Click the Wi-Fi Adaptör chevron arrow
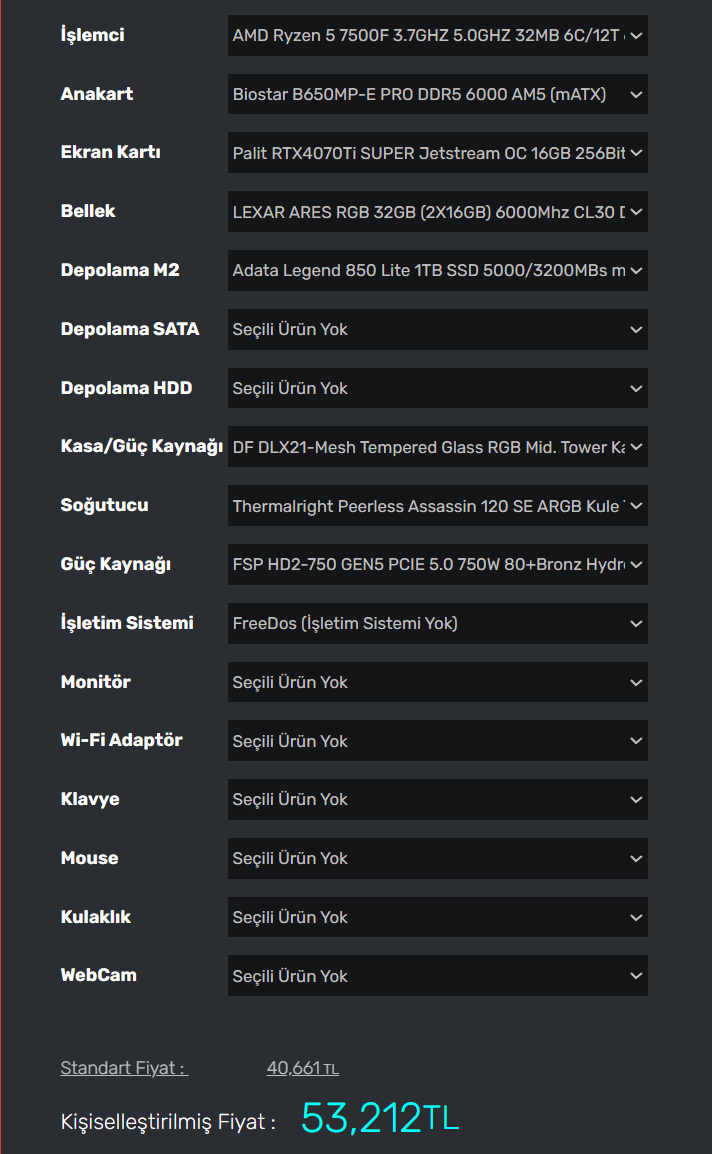 coord(637,741)
